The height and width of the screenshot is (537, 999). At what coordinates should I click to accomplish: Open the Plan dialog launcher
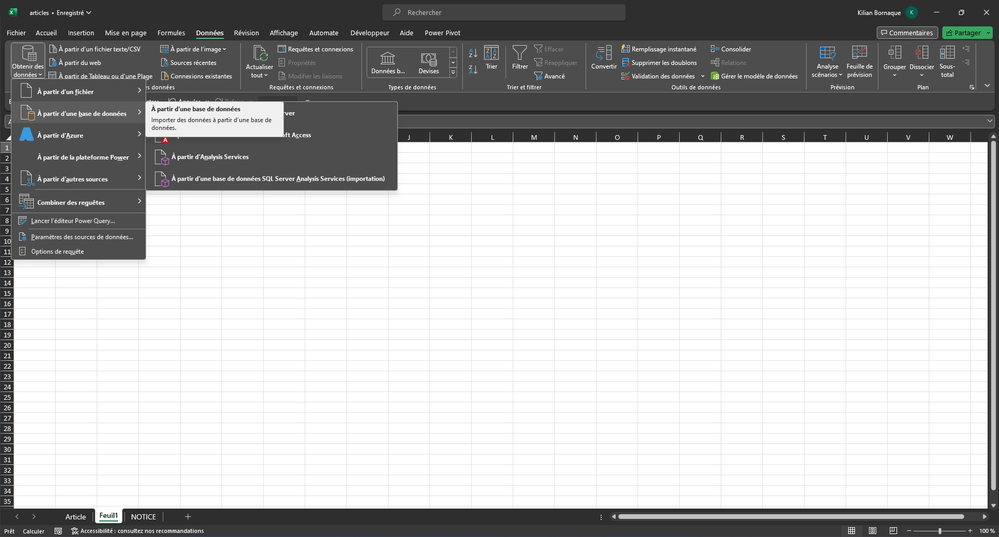point(972,87)
